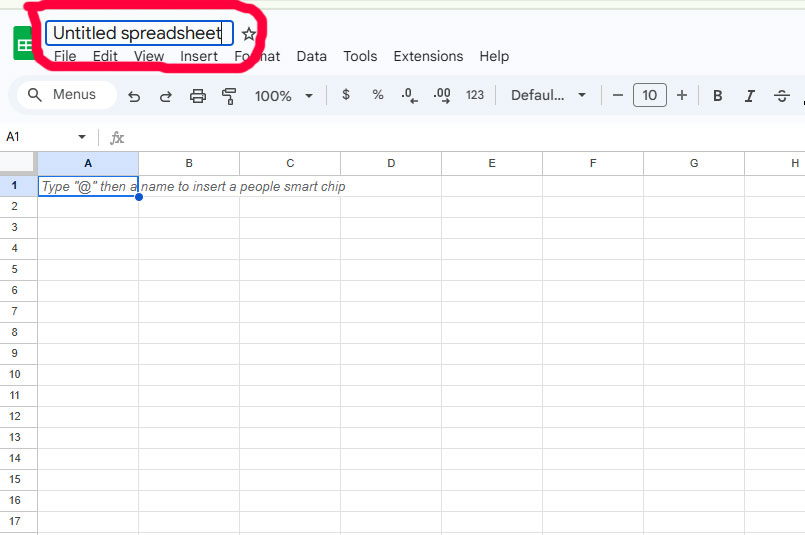Image resolution: width=805 pixels, height=535 pixels.
Task: Increase font size with plus button
Action: click(682, 95)
